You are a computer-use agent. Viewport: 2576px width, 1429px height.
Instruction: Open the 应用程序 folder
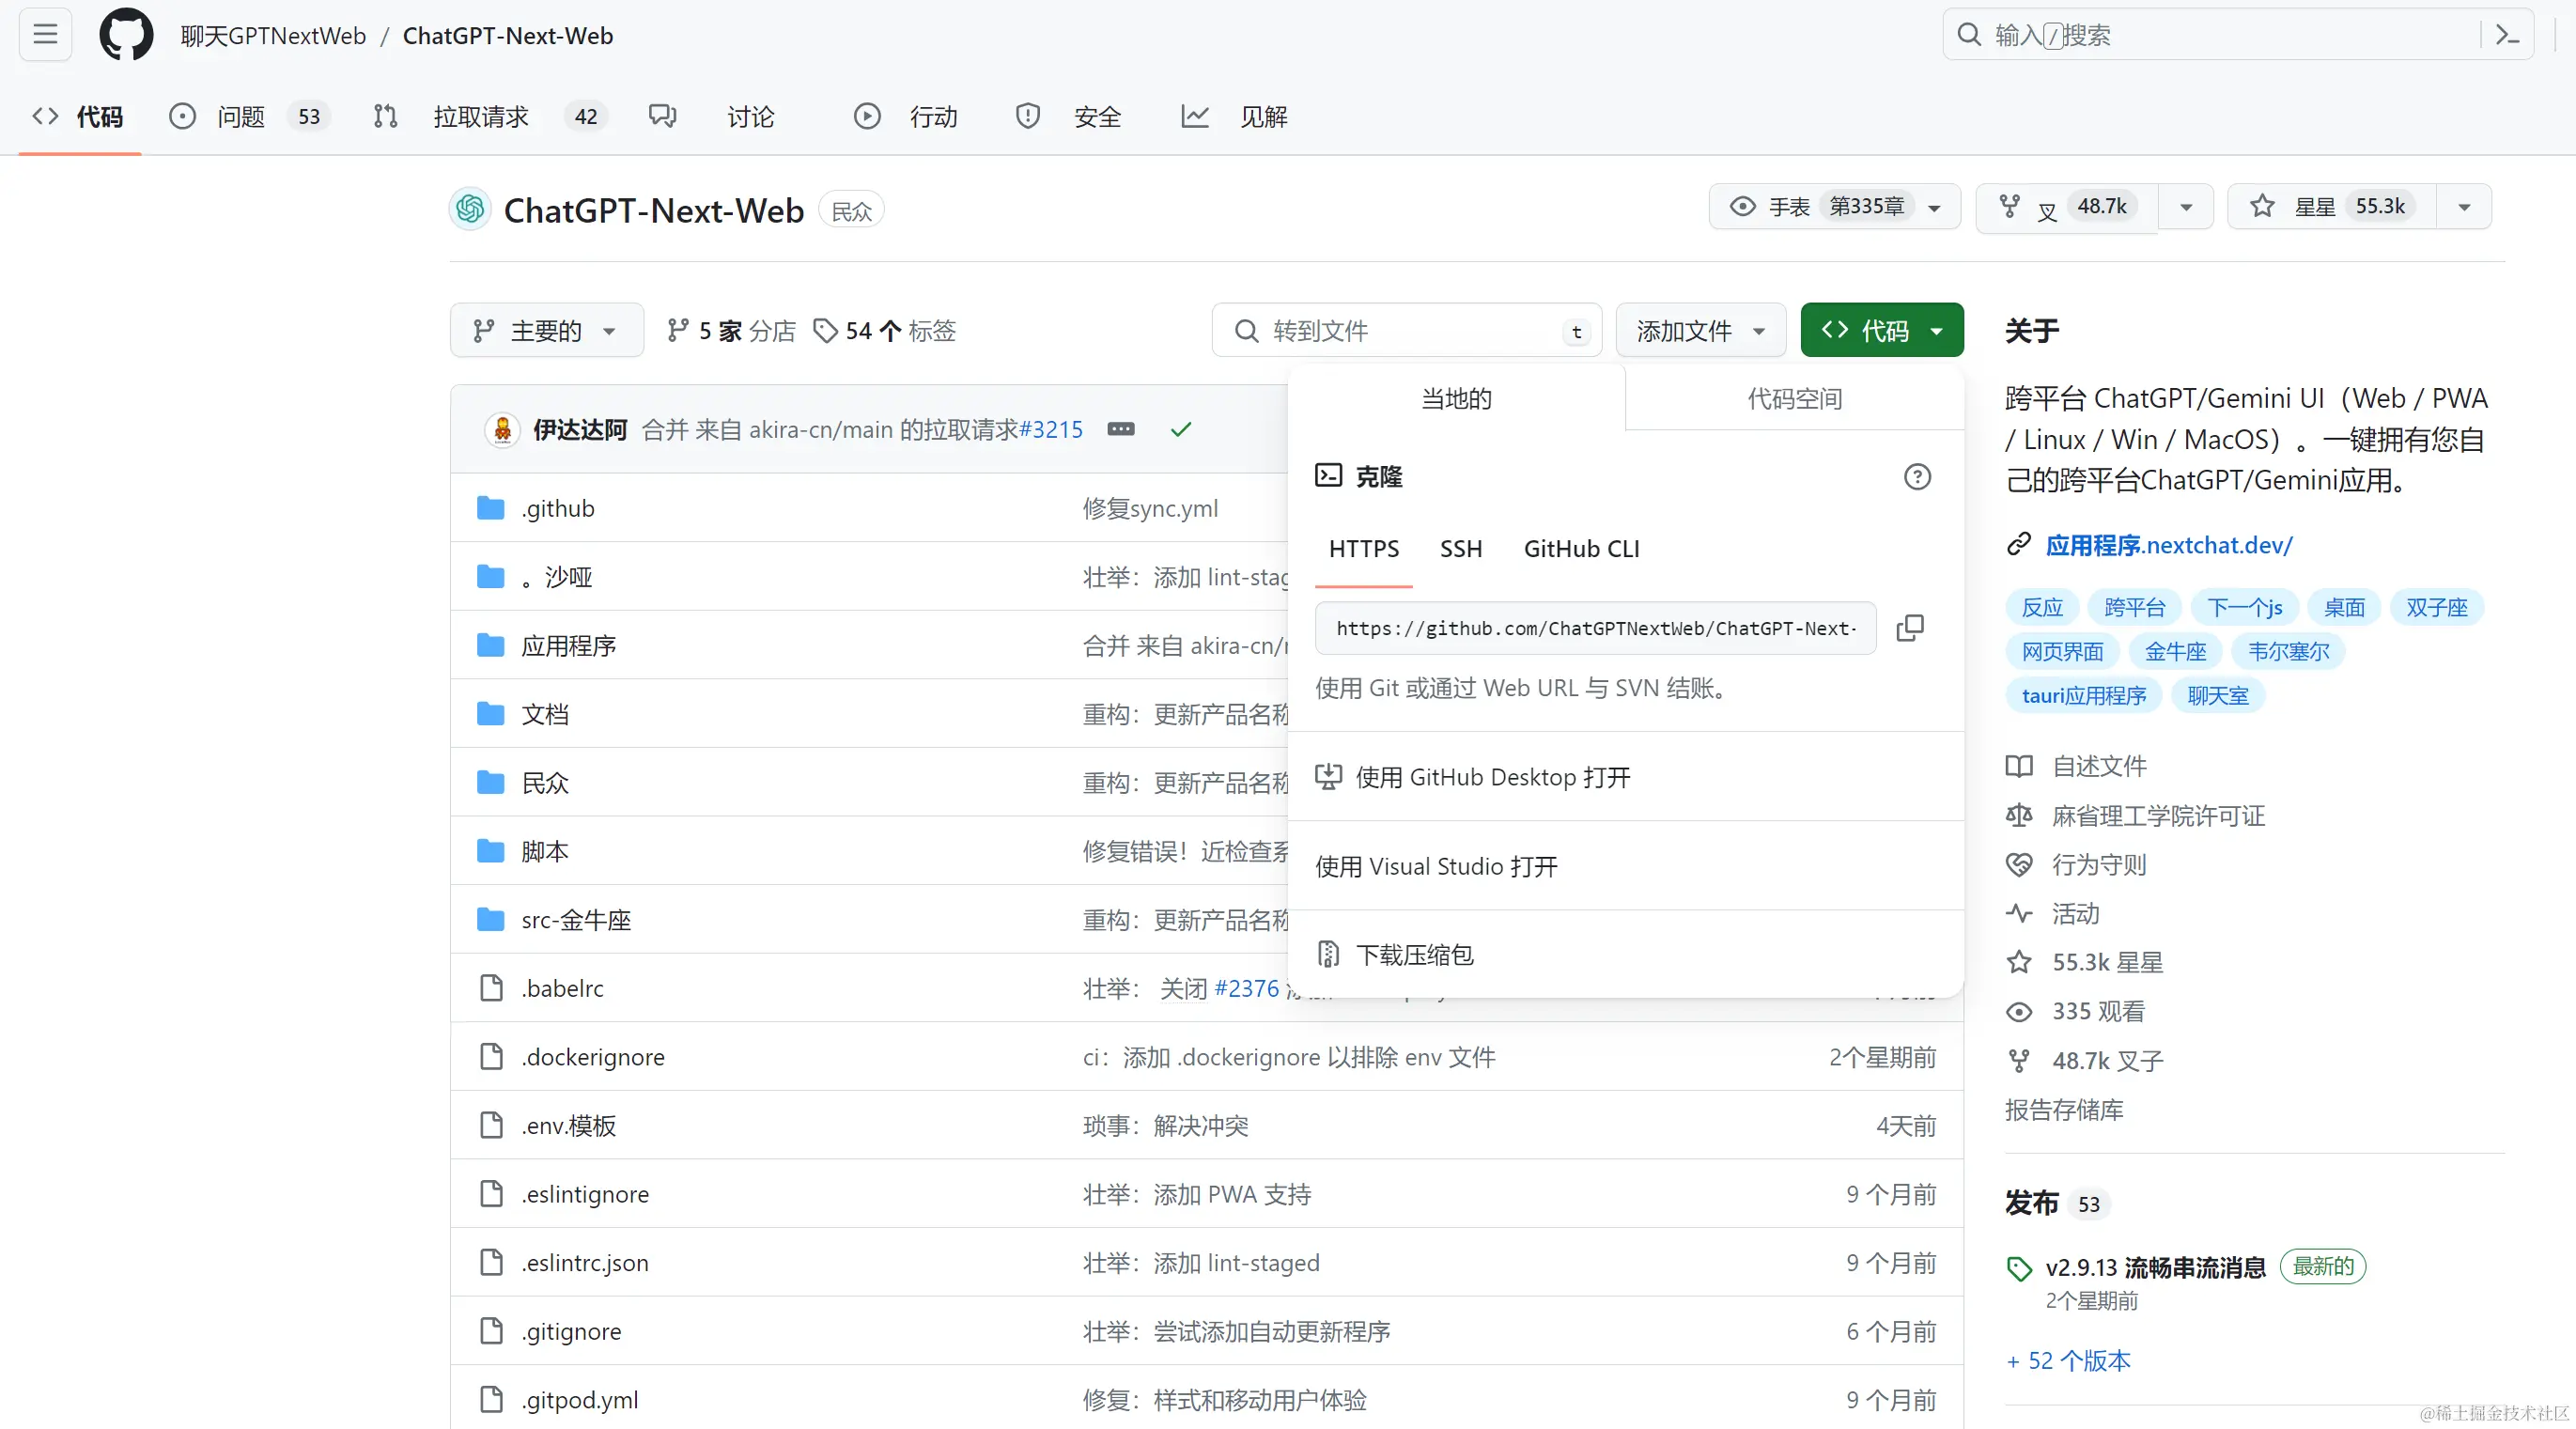pos(568,645)
